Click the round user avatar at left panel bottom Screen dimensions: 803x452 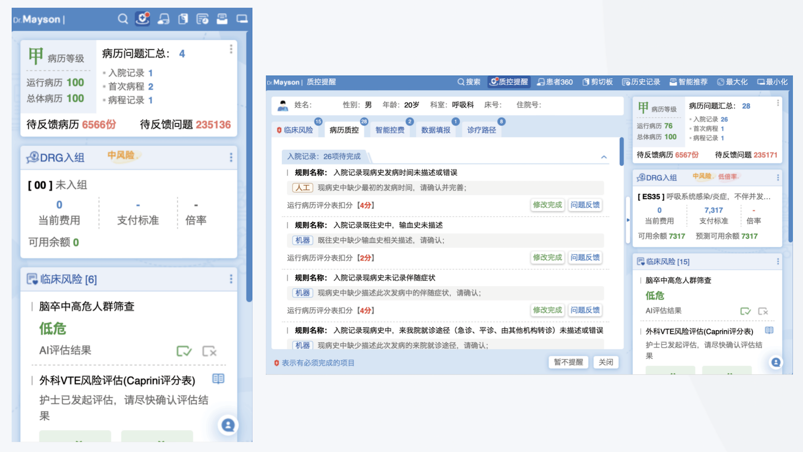228,425
